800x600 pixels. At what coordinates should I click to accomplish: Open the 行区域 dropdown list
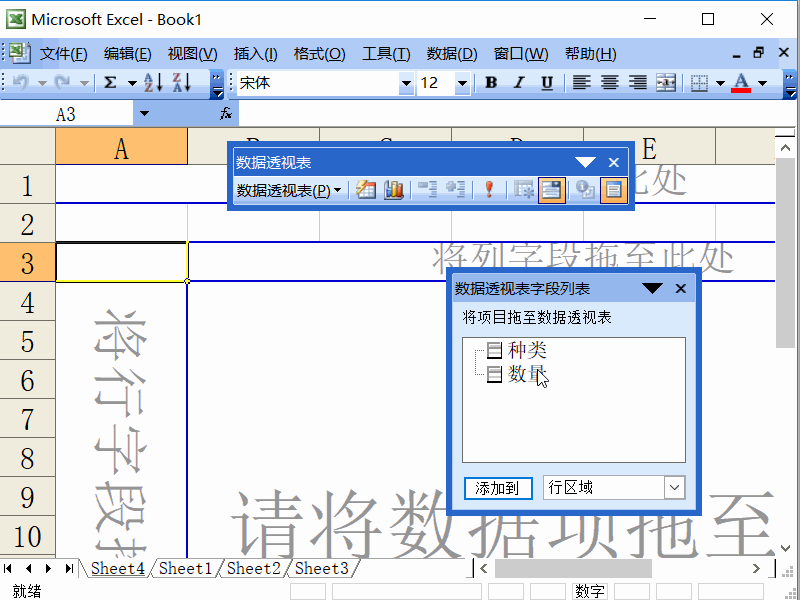[674, 488]
